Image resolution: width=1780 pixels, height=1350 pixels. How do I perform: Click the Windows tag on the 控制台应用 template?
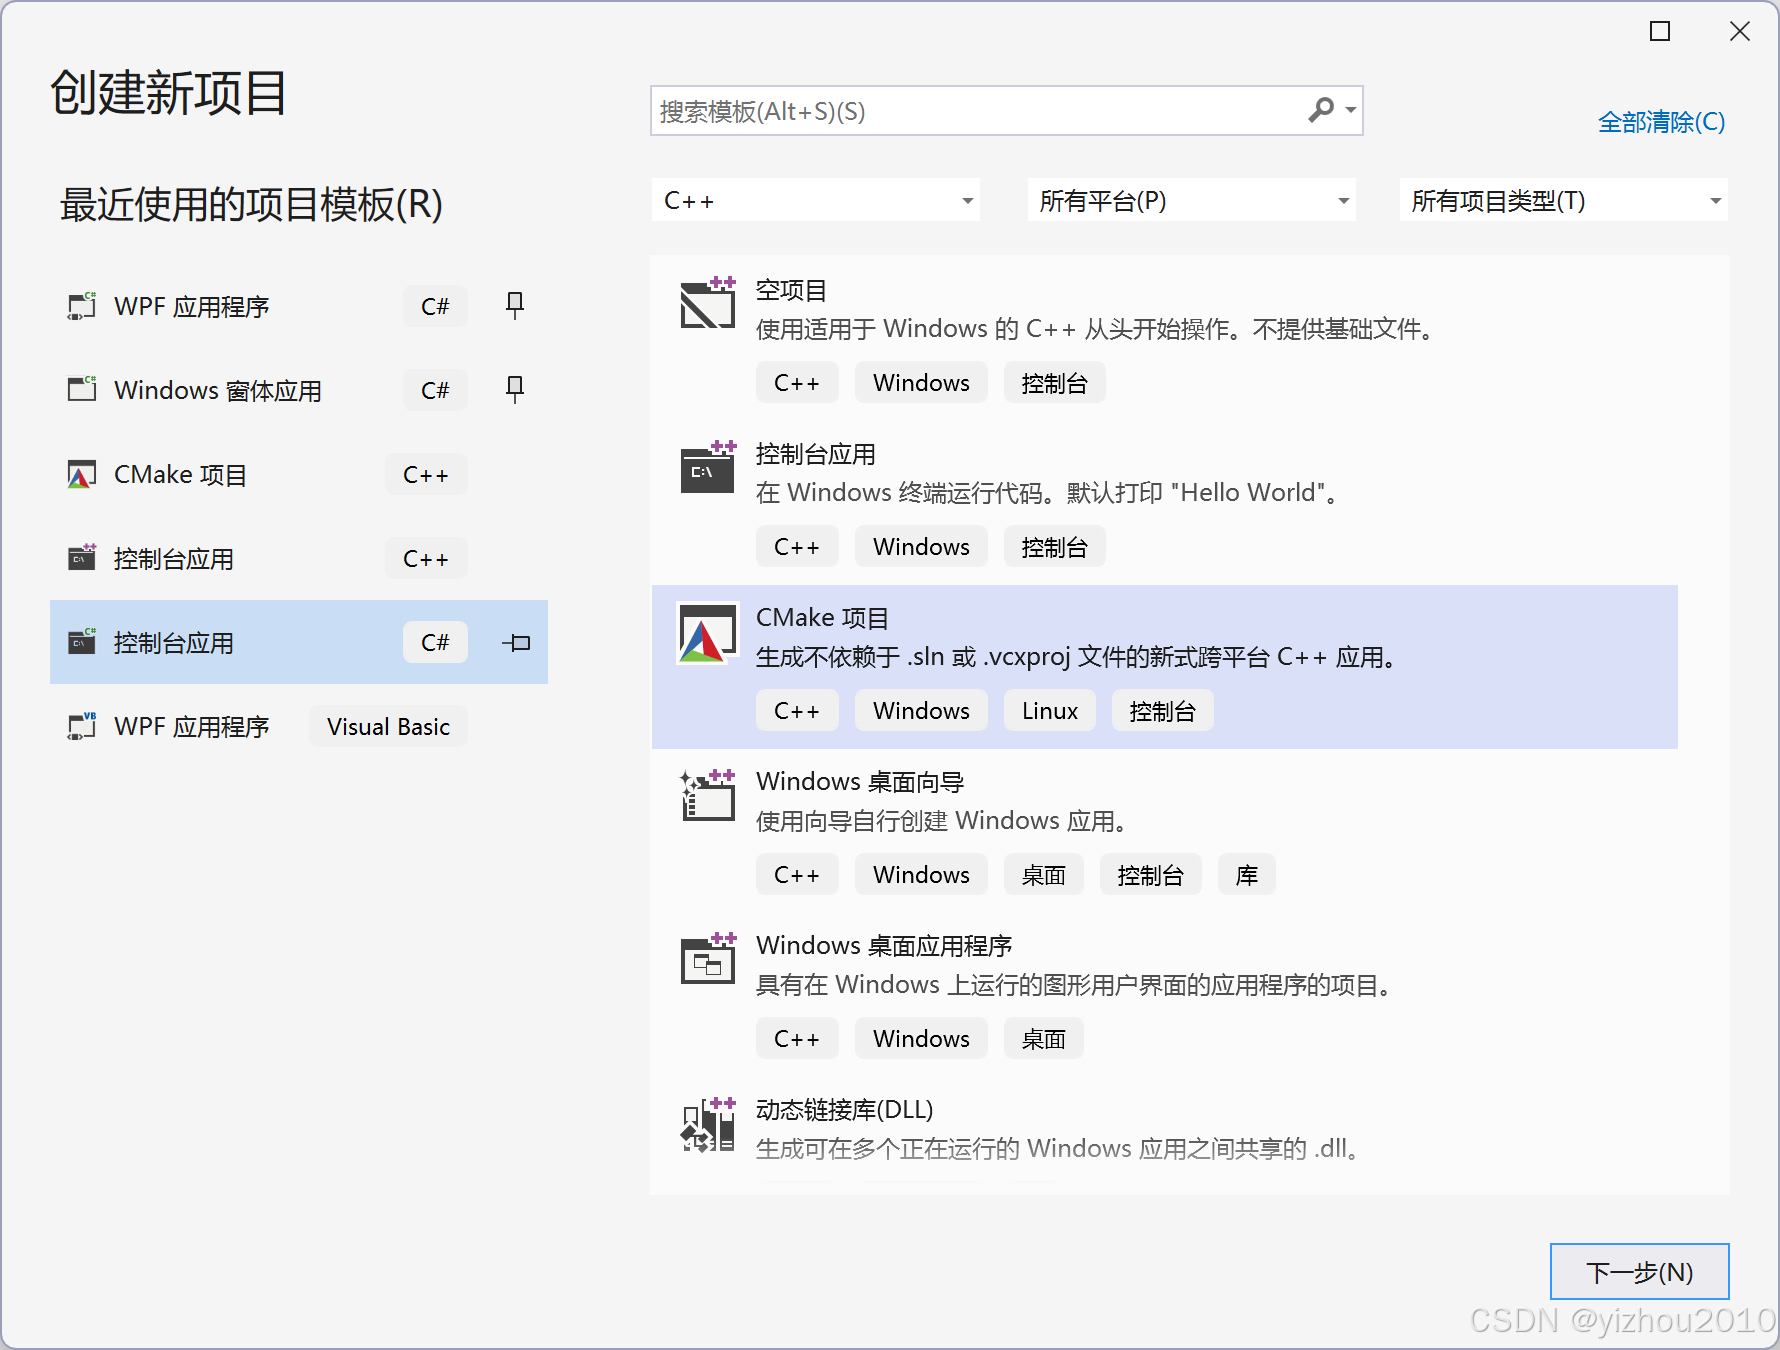[921, 546]
